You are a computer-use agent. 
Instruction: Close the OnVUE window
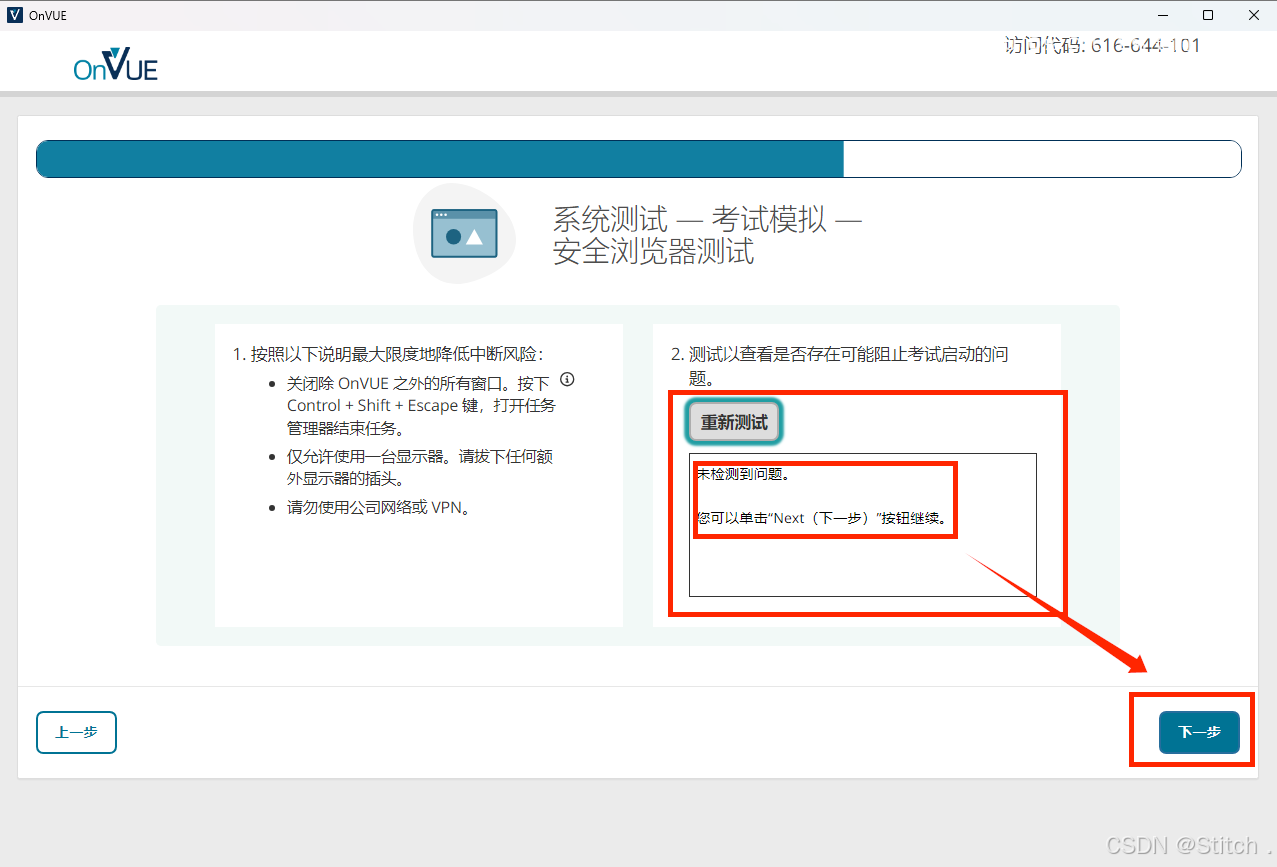point(1254,15)
